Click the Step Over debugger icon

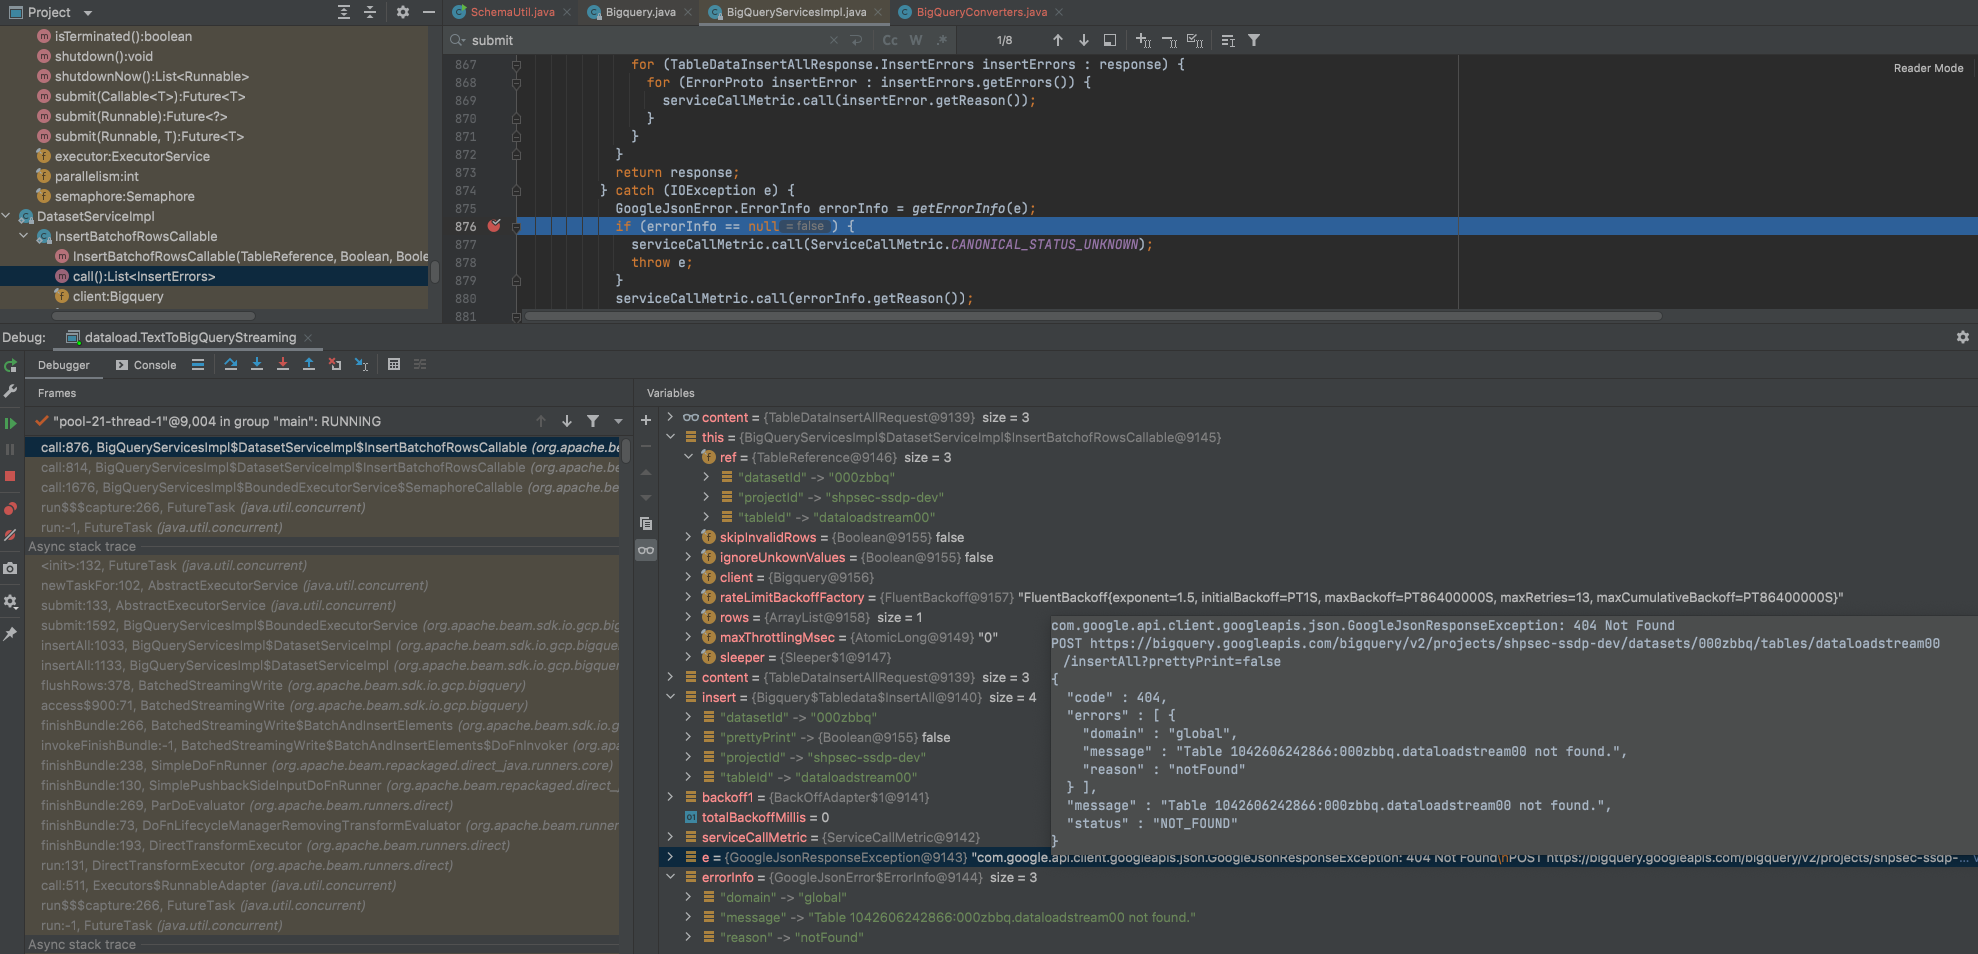[231, 364]
